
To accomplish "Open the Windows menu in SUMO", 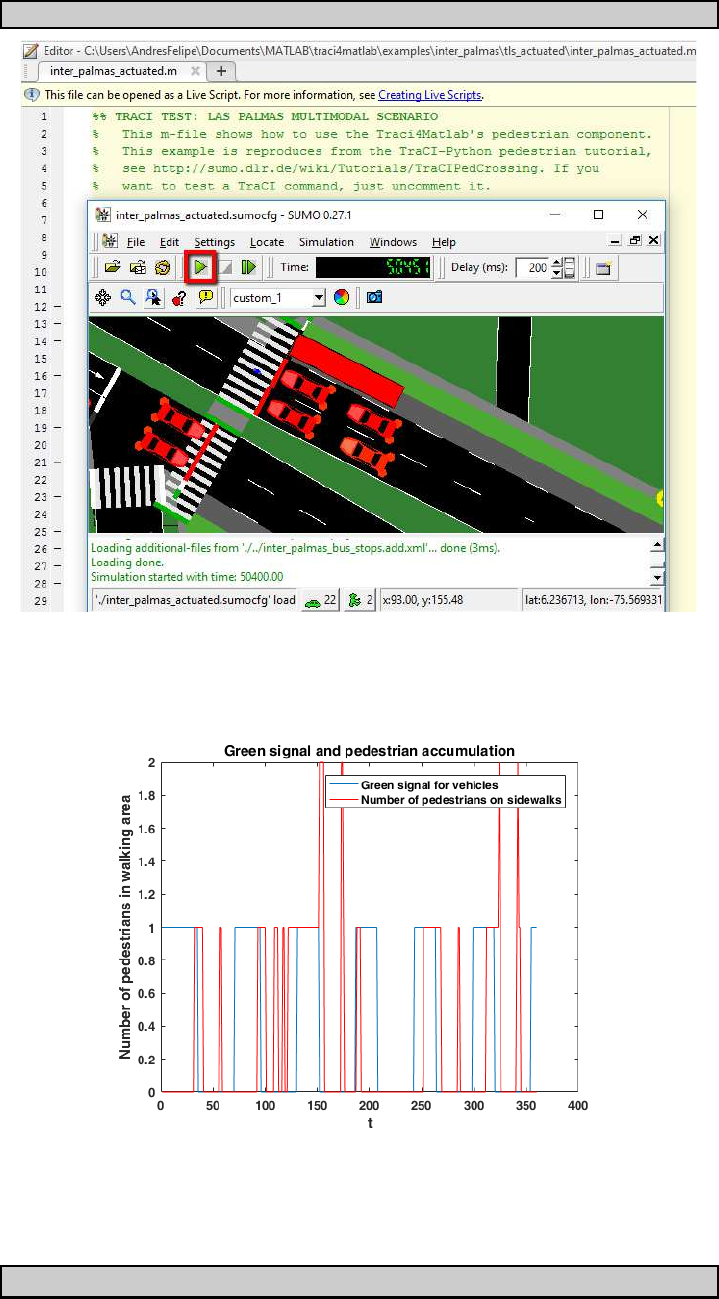I will (393, 242).
